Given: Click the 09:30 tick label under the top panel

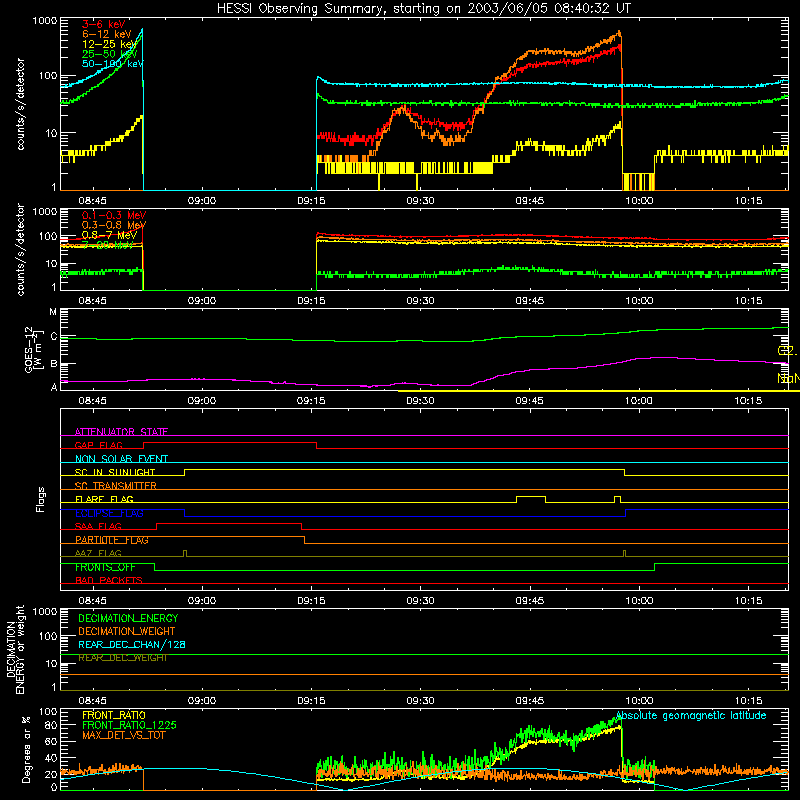Looking at the screenshot, I should click(x=420, y=201).
